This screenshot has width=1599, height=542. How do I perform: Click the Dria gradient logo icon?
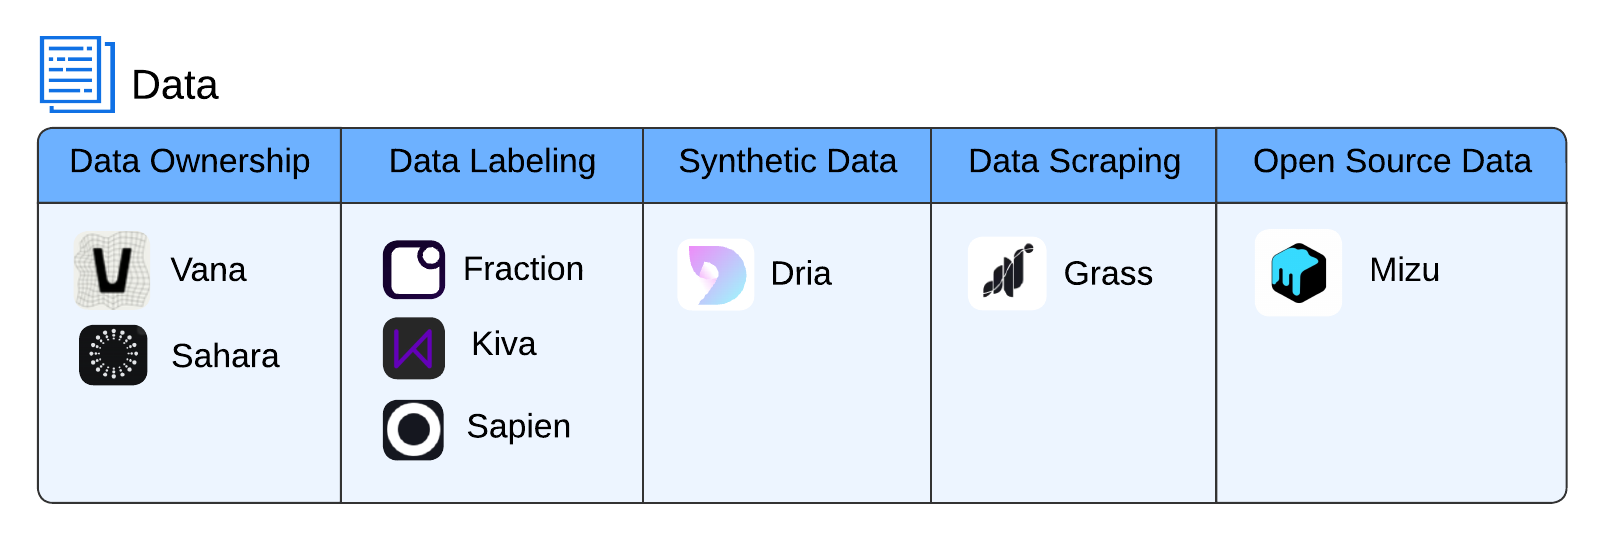tap(716, 274)
